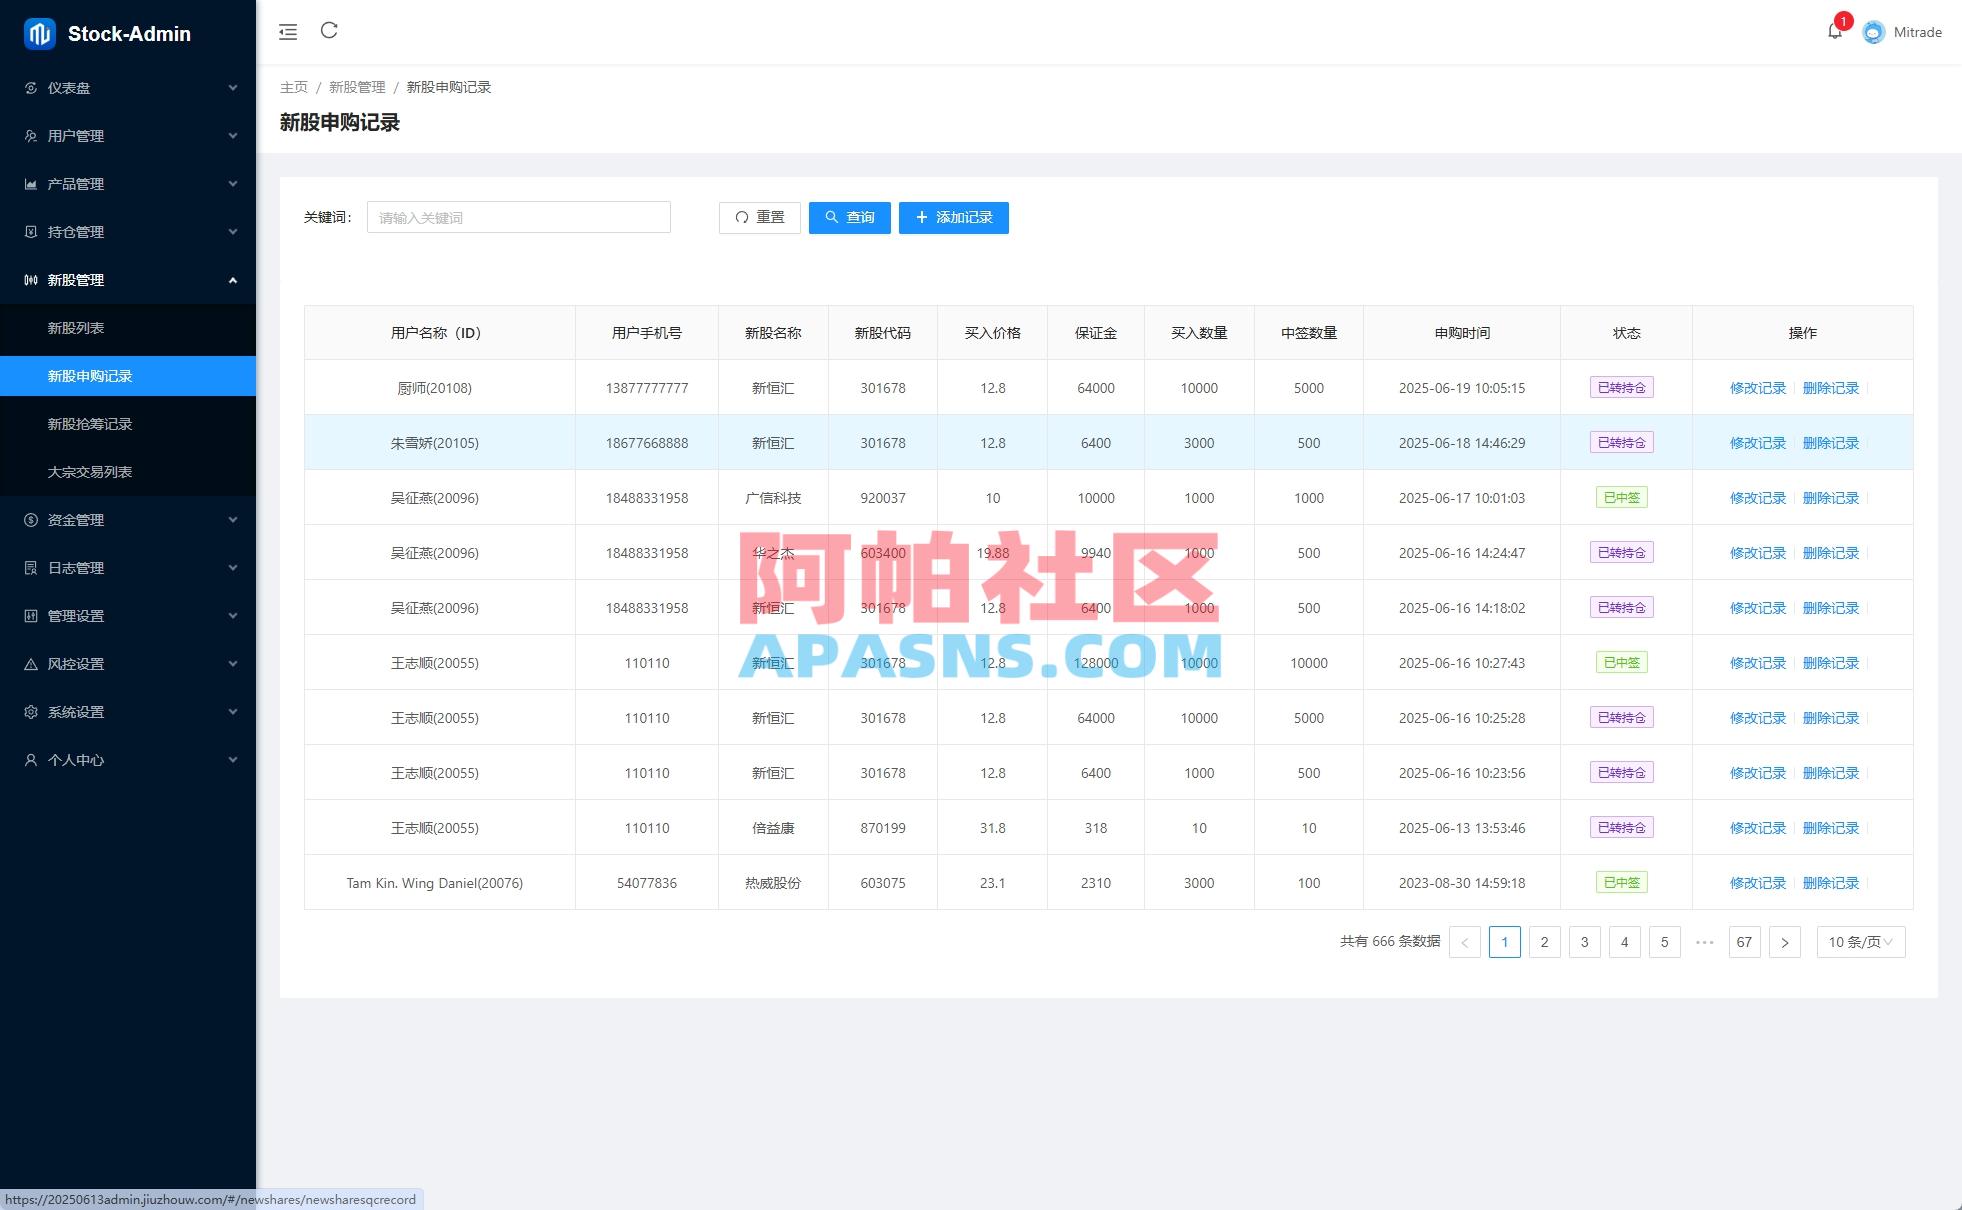Open notifications via the bell icon

tap(1834, 31)
